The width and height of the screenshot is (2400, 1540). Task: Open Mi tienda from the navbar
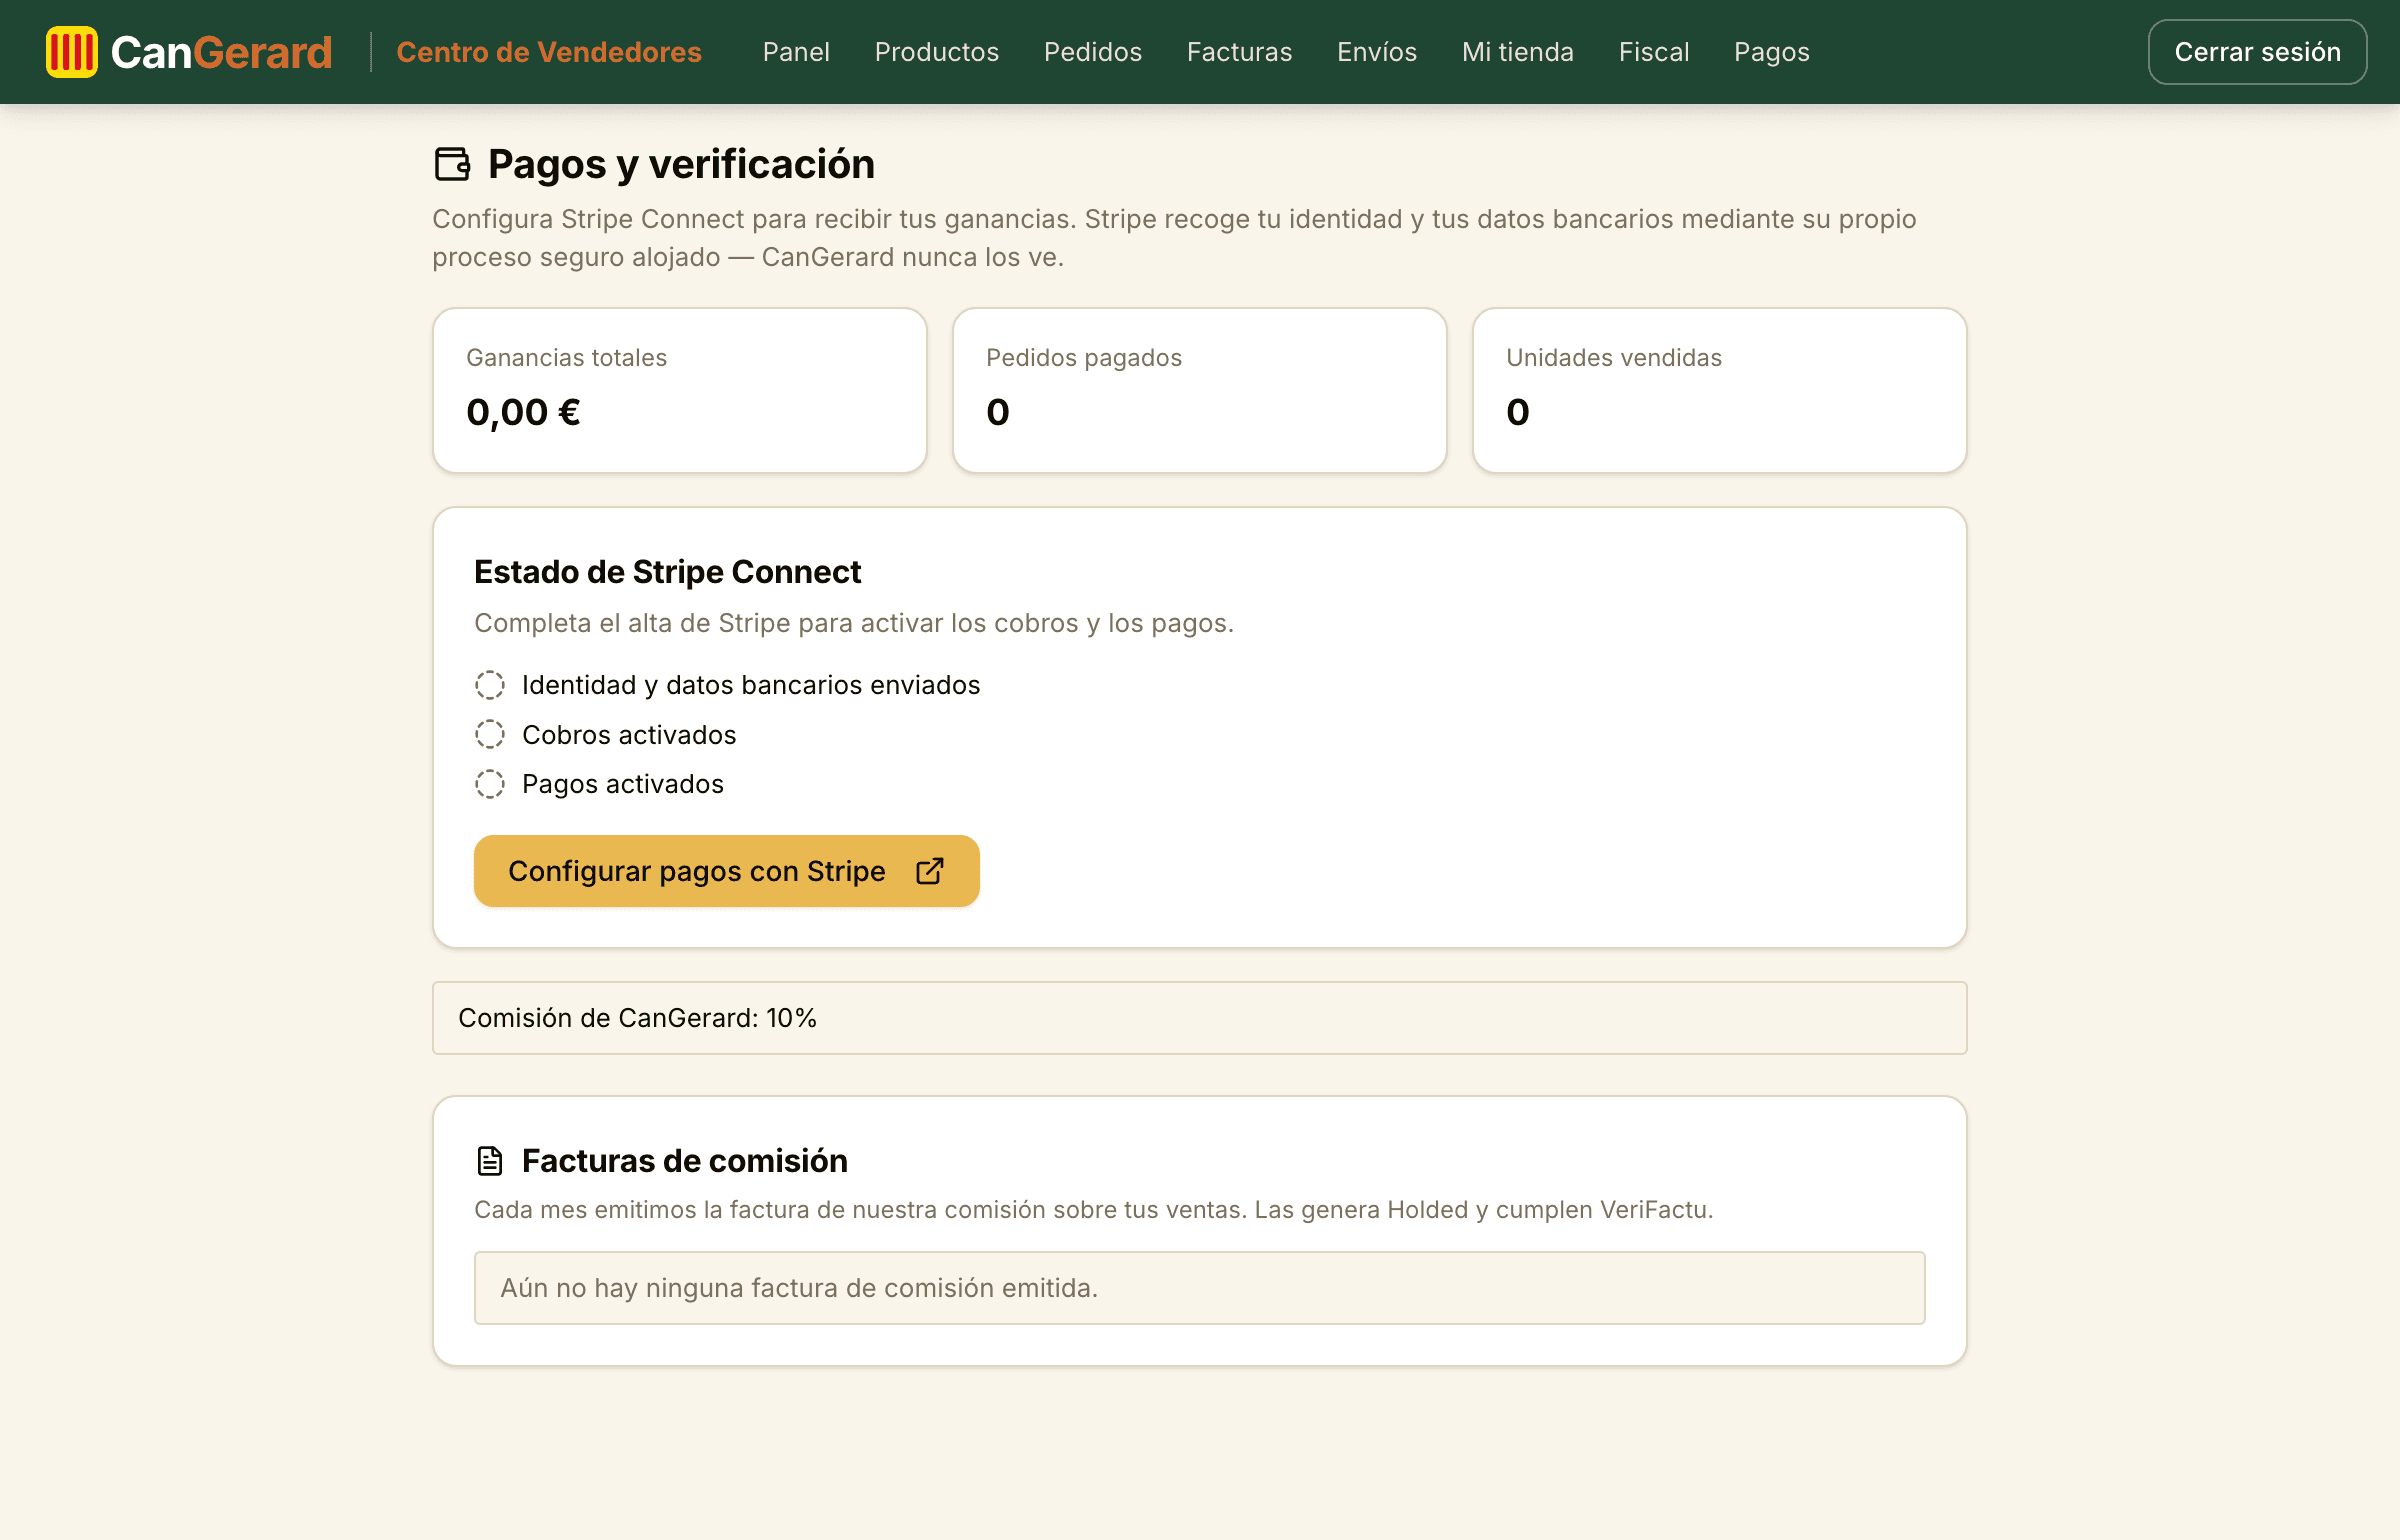pyautogui.click(x=1518, y=52)
